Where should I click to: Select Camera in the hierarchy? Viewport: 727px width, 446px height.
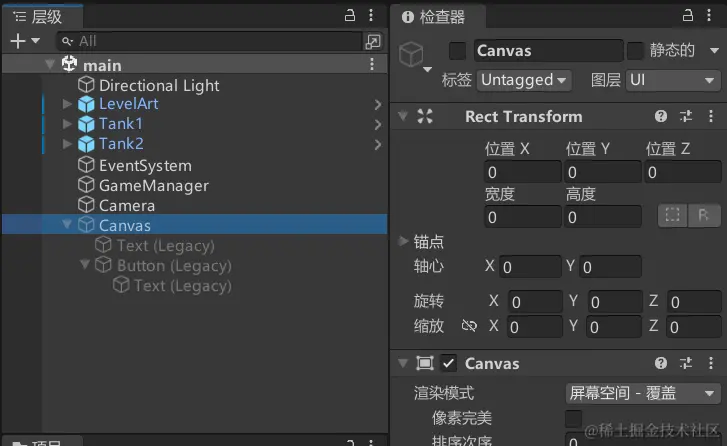pos(127,205)
